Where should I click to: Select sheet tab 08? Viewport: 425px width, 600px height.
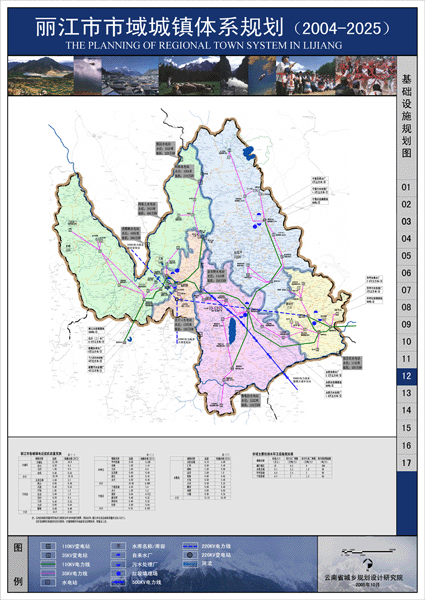406,307
